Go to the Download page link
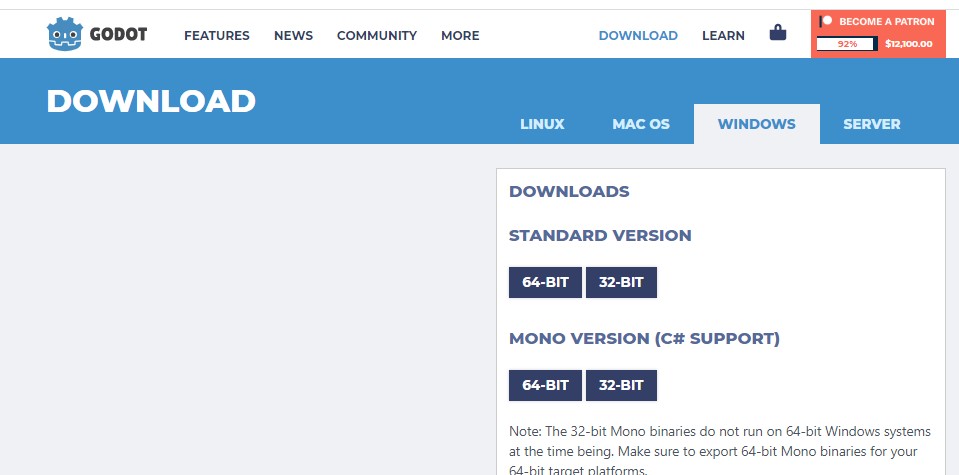Image resolution: width=959 pixels, height=475 pixels. click(x=638, y=35)
